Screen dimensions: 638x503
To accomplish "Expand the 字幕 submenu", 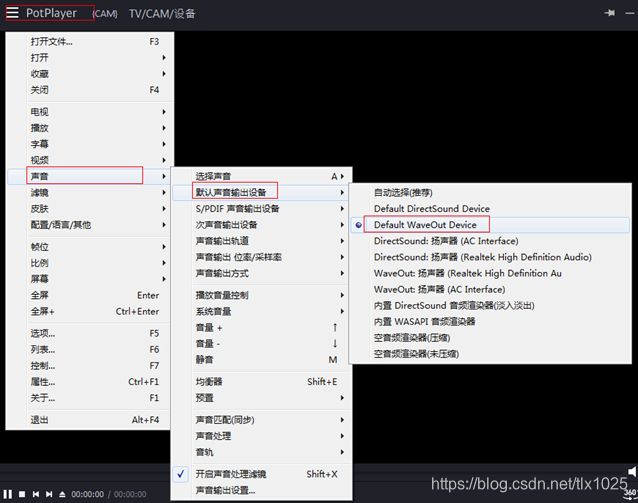I will [88, 144].
